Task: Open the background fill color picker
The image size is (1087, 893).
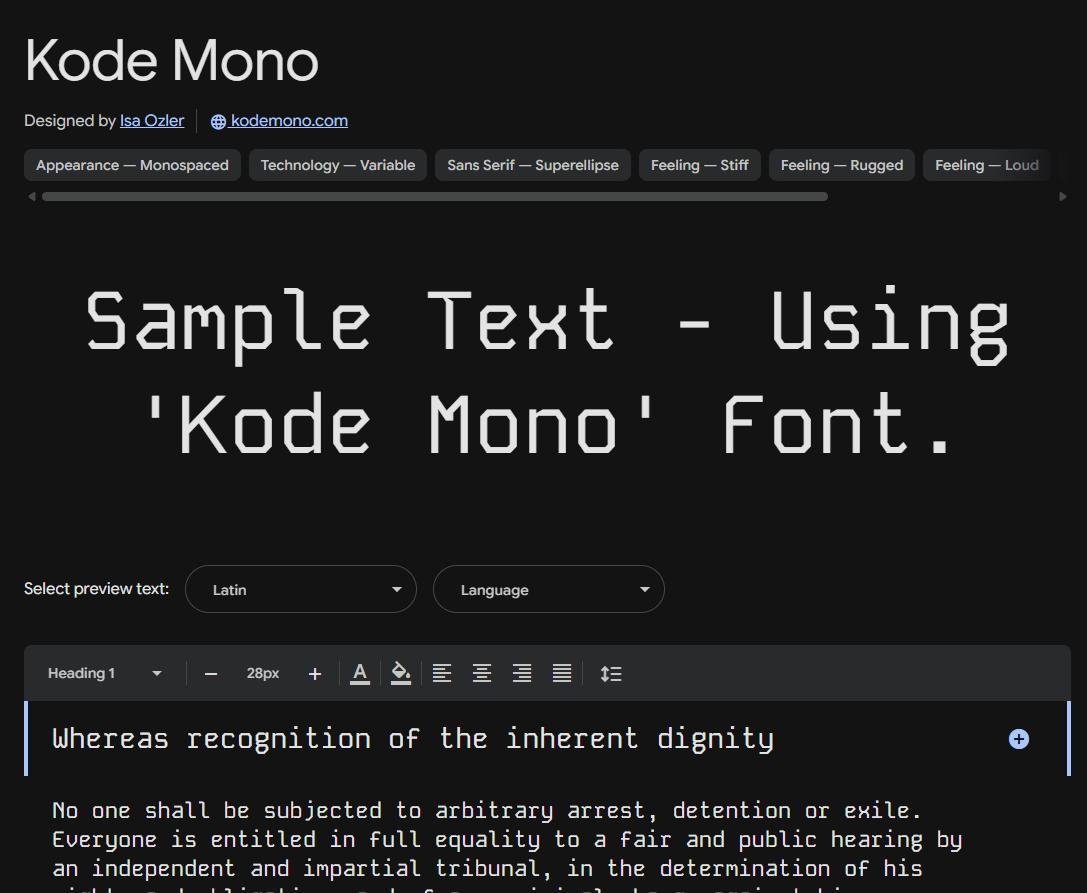Action: coord(401,673)
